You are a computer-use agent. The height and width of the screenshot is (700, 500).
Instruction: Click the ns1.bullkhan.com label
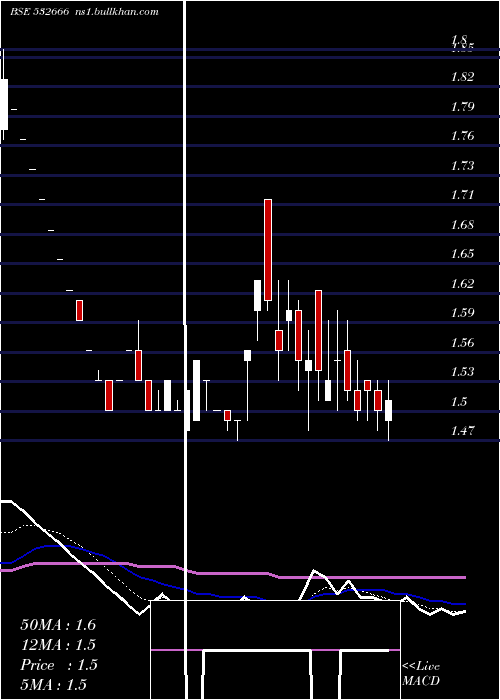pos(117,12)
